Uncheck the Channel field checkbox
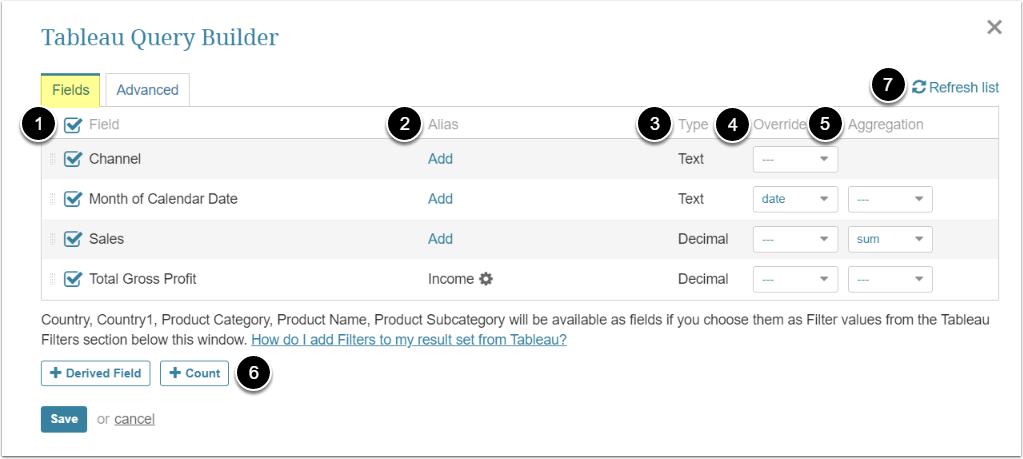Image resolution: width=1023 pixels, height=459 pixels. click(73, 159)
